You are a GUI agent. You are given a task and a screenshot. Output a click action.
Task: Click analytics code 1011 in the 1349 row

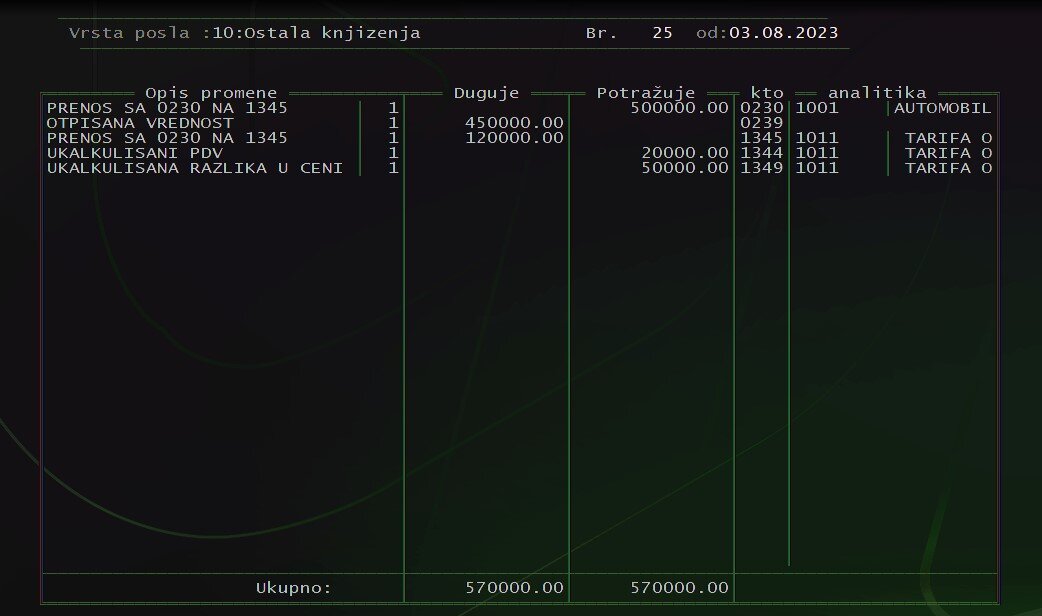(817, 167)
